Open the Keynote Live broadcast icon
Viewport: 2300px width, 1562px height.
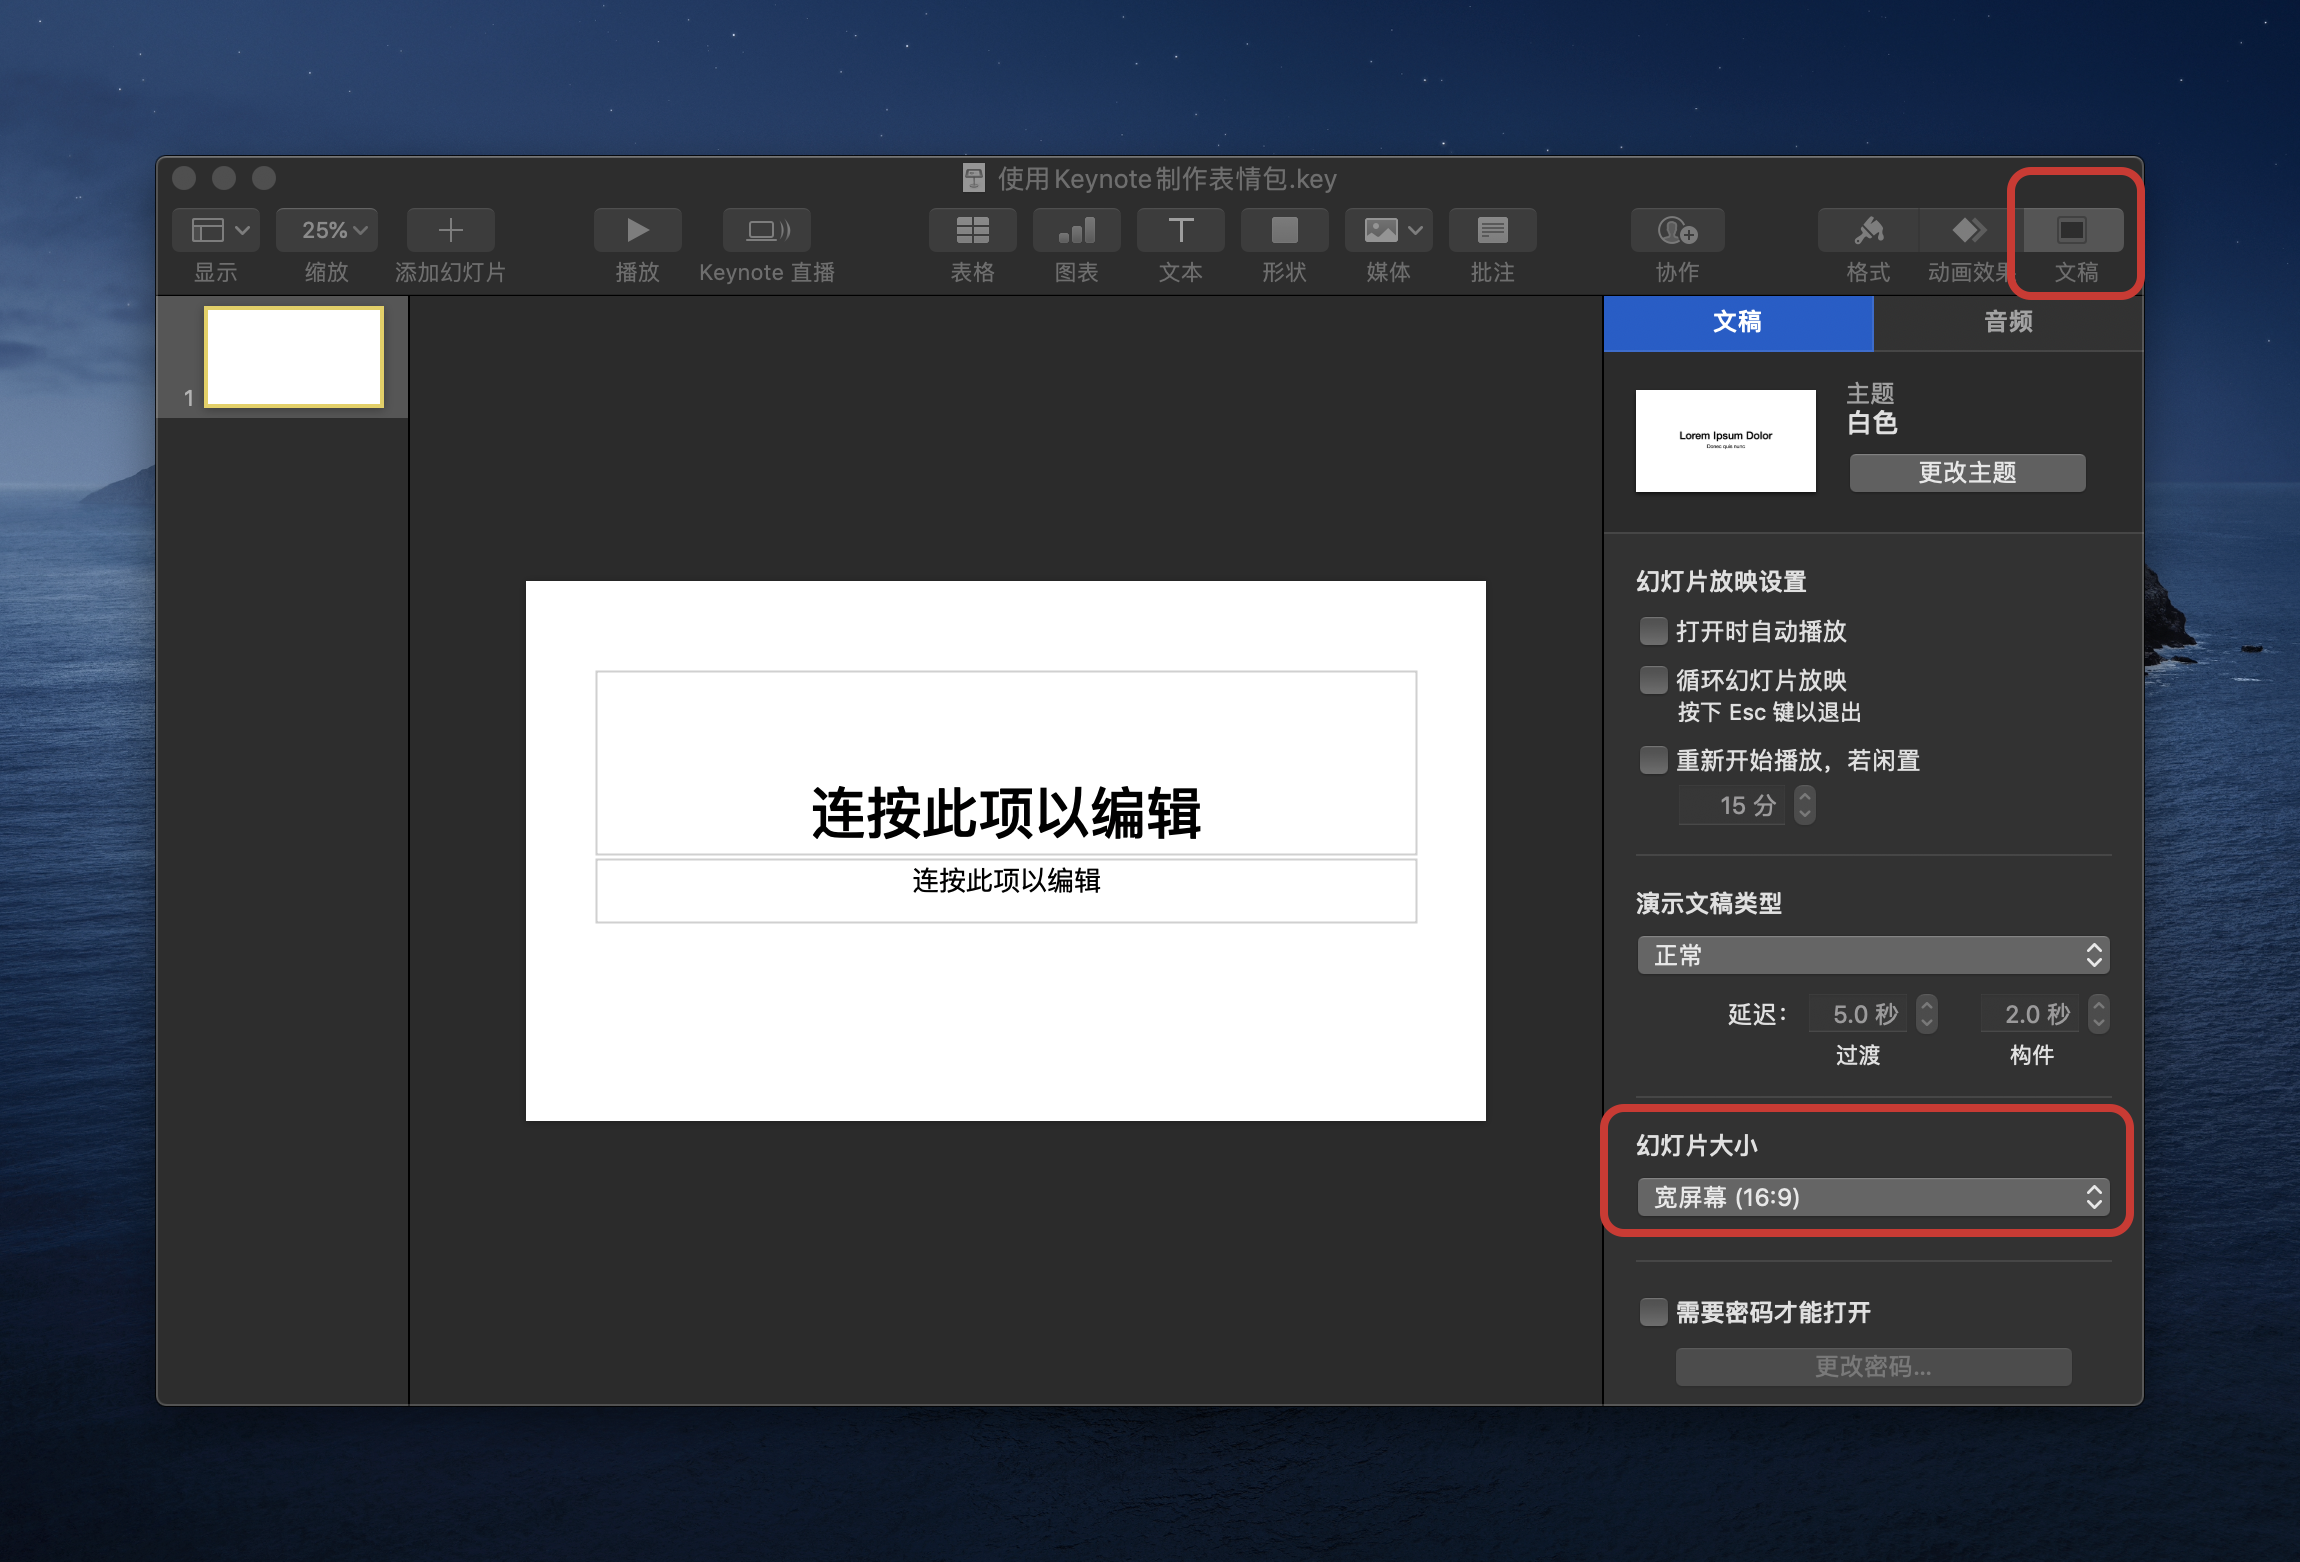(x=767, y=231)
